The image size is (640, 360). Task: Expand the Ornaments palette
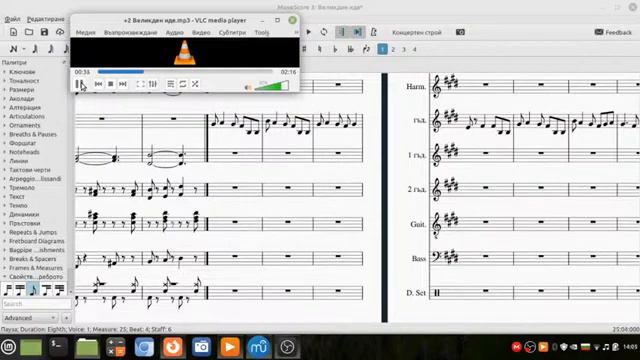24,125
